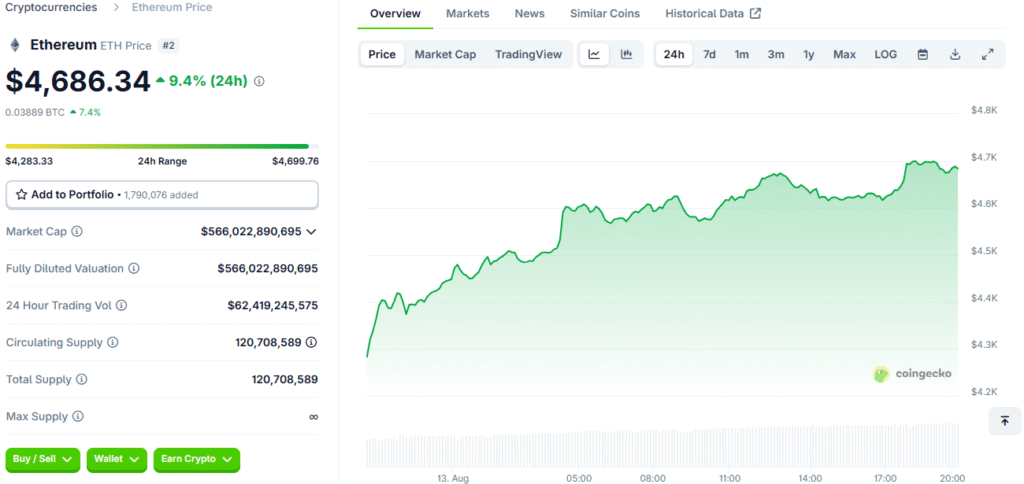Image resolution: width=1024 pixels, height=484 pixels.
Task: Switch to line chart view icon
Action: click(x=594, y=54)
